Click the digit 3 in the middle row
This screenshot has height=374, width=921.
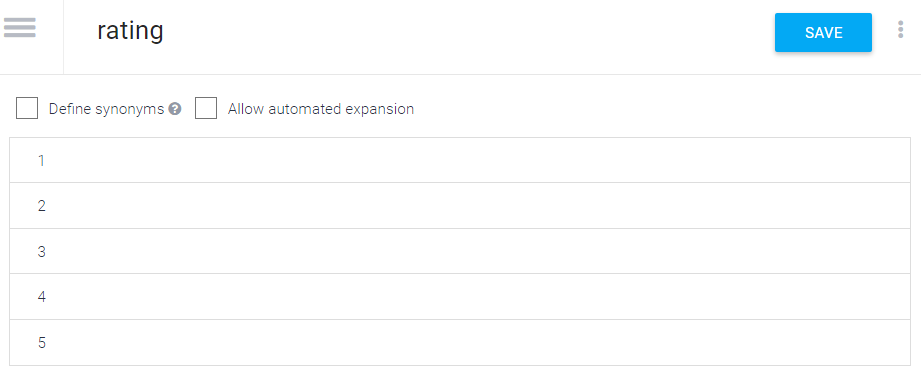[x=41, y=251]
